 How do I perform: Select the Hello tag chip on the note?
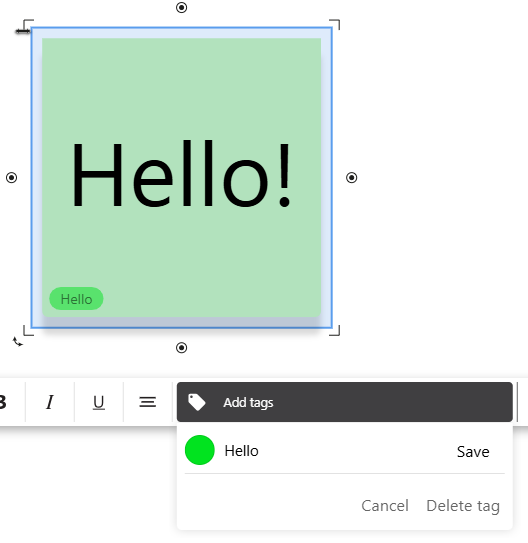(76, 299)
